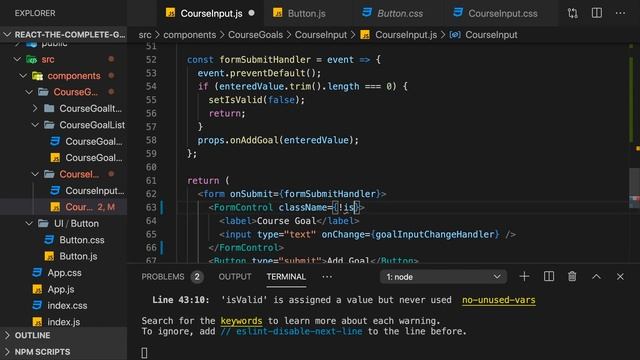Open the '1: node' terminal dropdown
The width and height of the screenshot is (640, 360).
[x=444, y=277]
